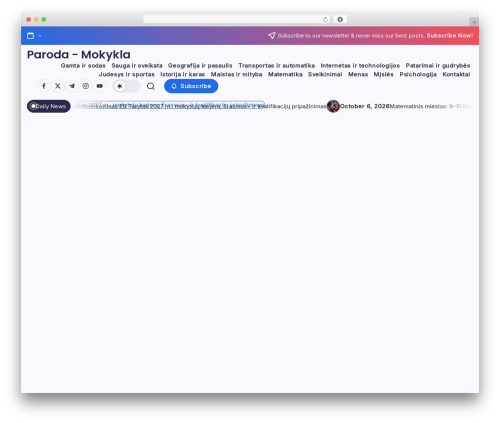The width and height of the screenshot is (500, 423).
Task: Open Judesys ir sportas menu item
Action: tap(127, 74)
